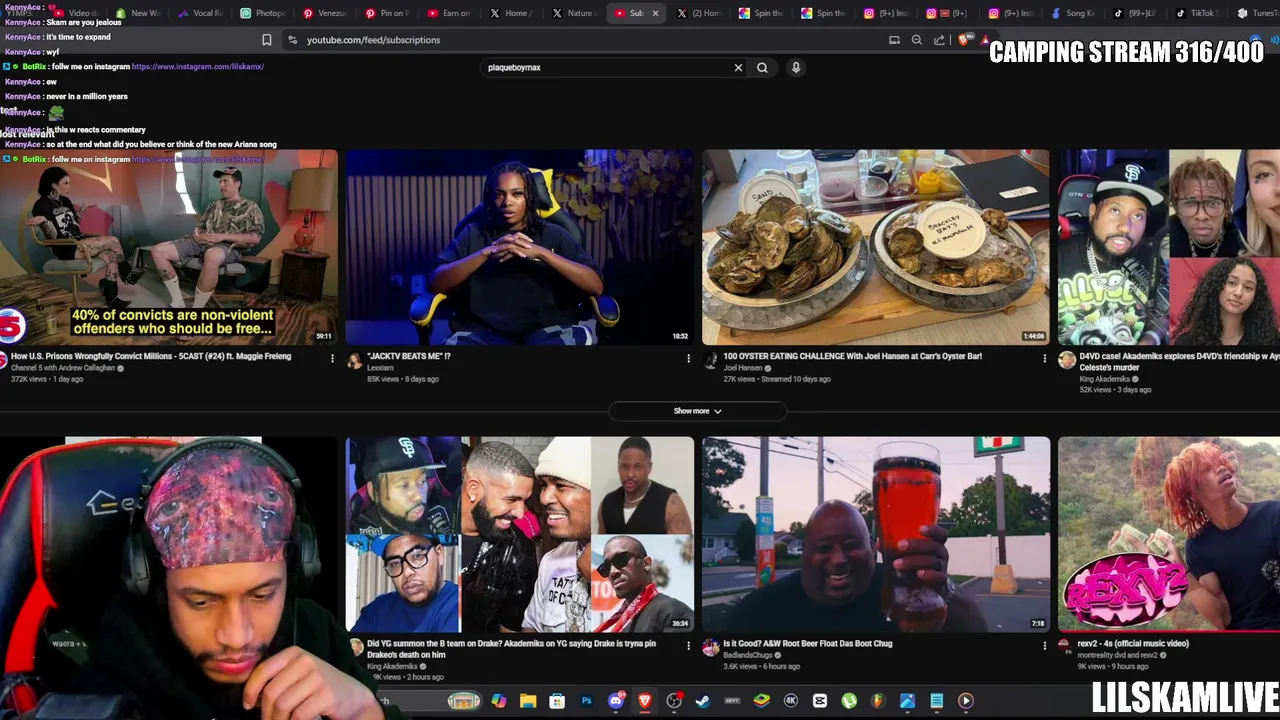This screenshot has width=1280, height=720.
Task: Open the Is it Good? A&W Root Beer Float title
Action: click(807, 644)
